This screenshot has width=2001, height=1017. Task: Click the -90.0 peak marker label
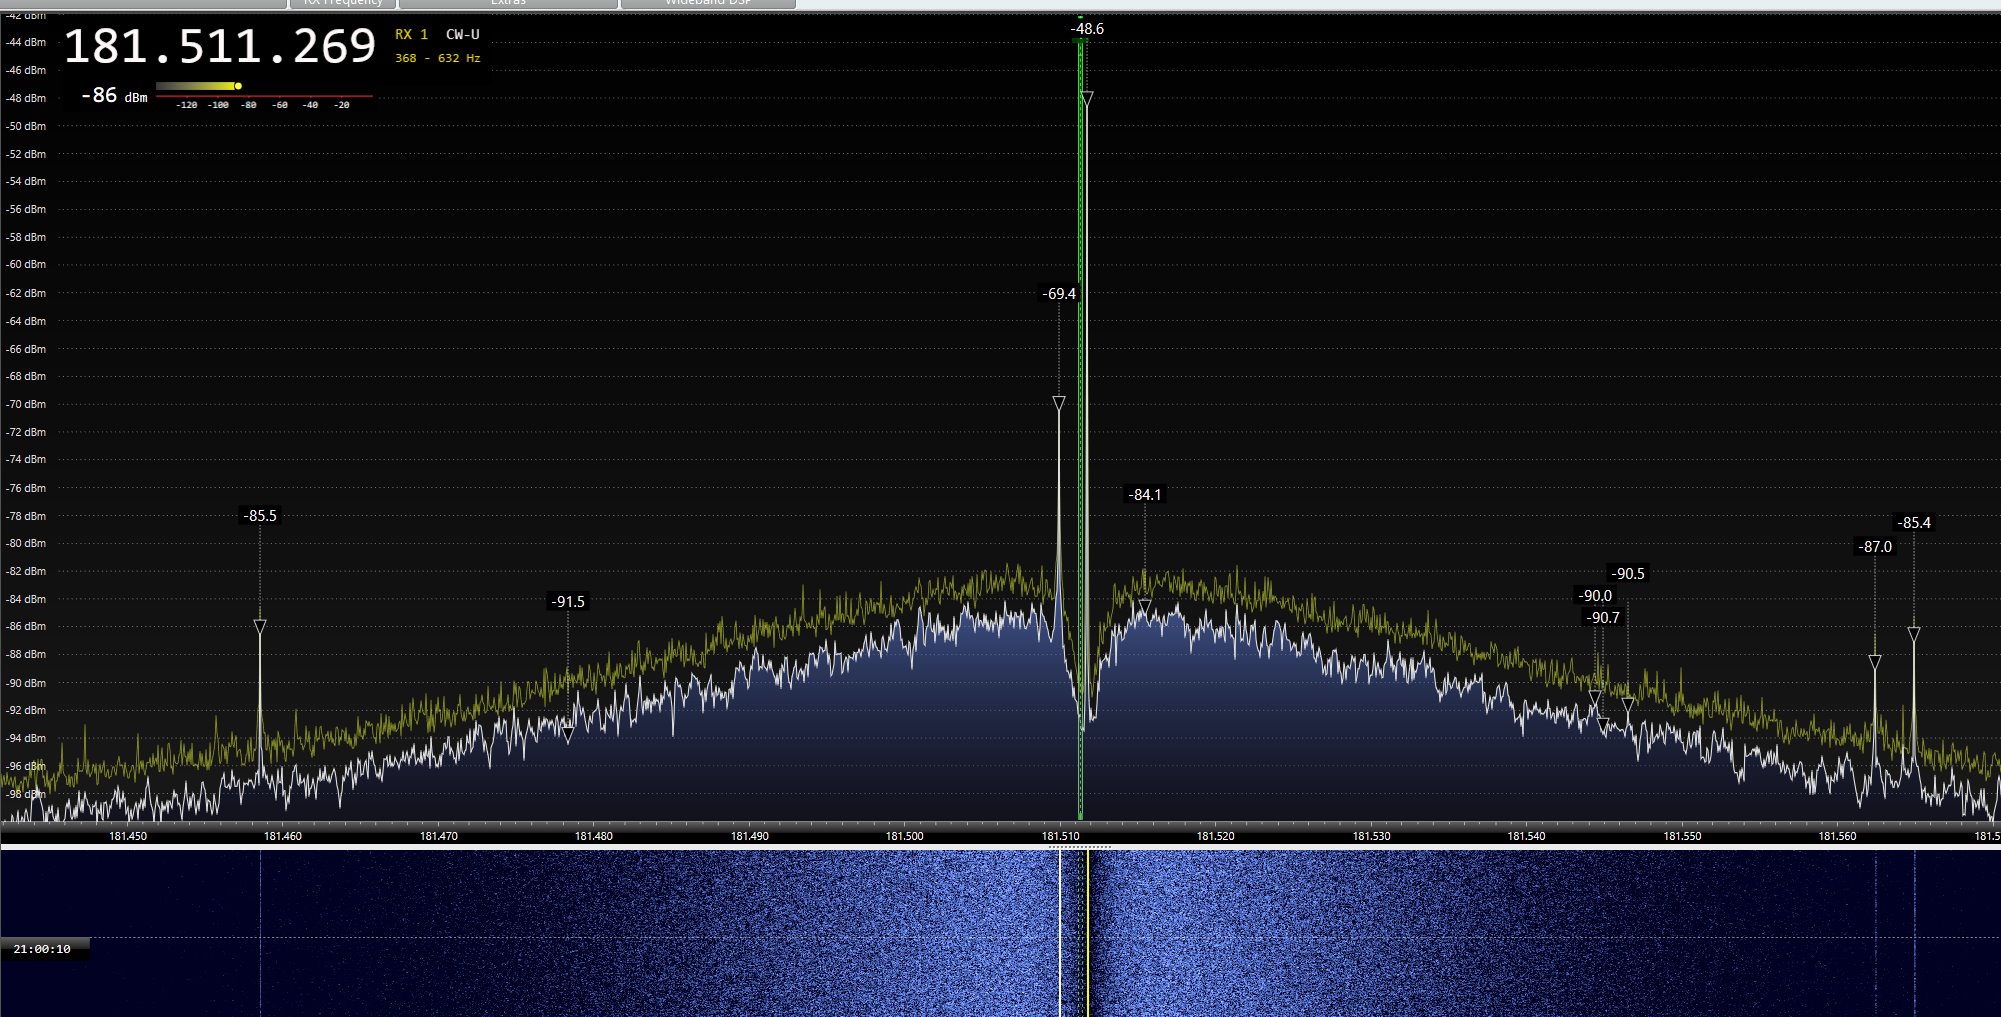pos(1595,596)
